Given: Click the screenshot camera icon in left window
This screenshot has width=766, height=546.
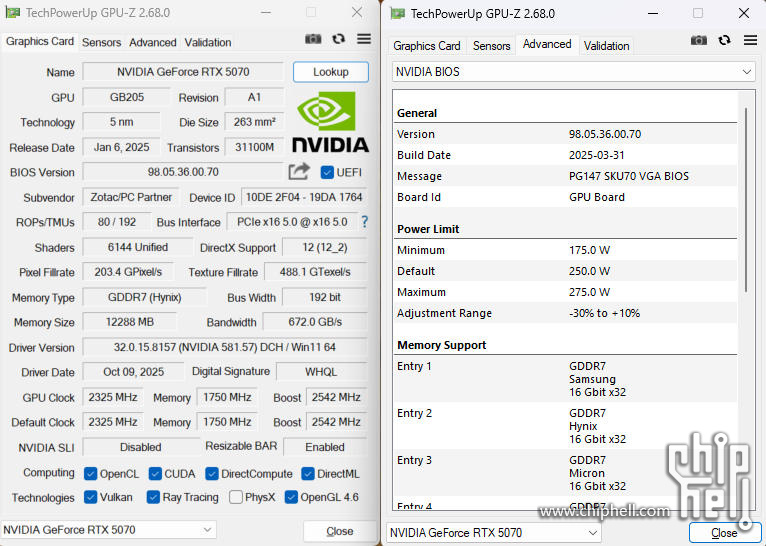Looking at the screenshot, I should [x=313, y=39].
